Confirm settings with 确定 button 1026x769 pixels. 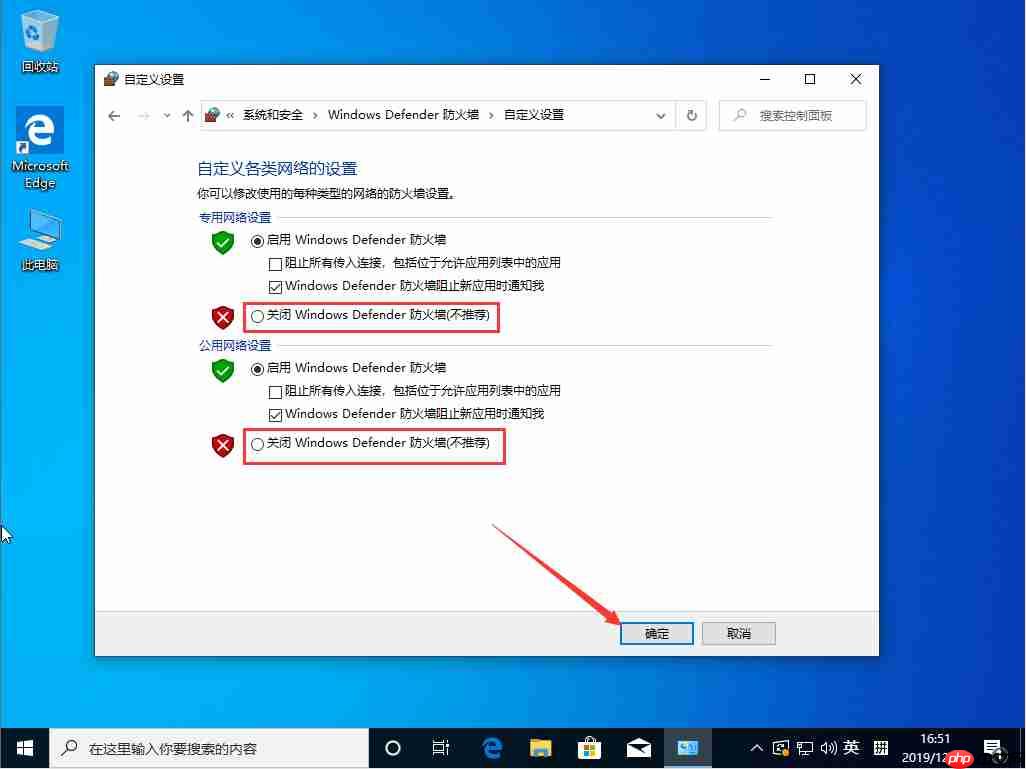click(656, 634)
